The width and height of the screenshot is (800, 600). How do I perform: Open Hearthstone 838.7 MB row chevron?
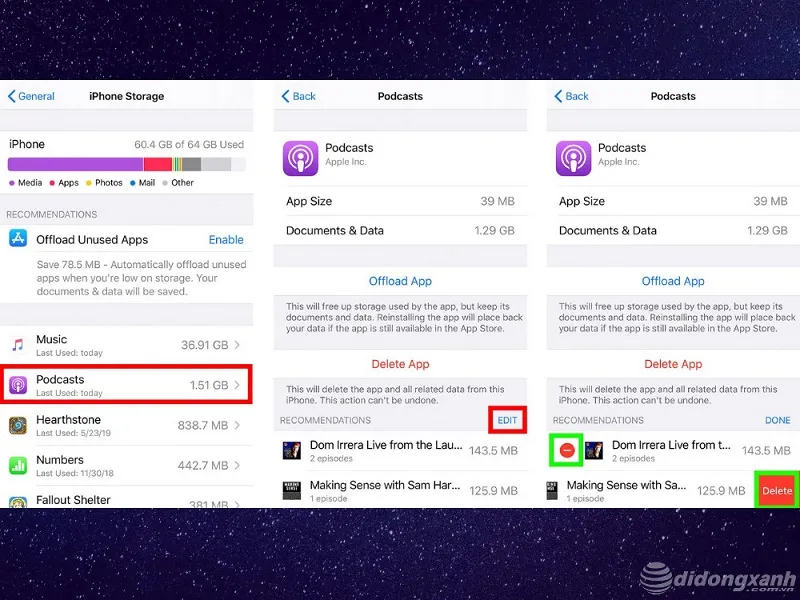237,425
